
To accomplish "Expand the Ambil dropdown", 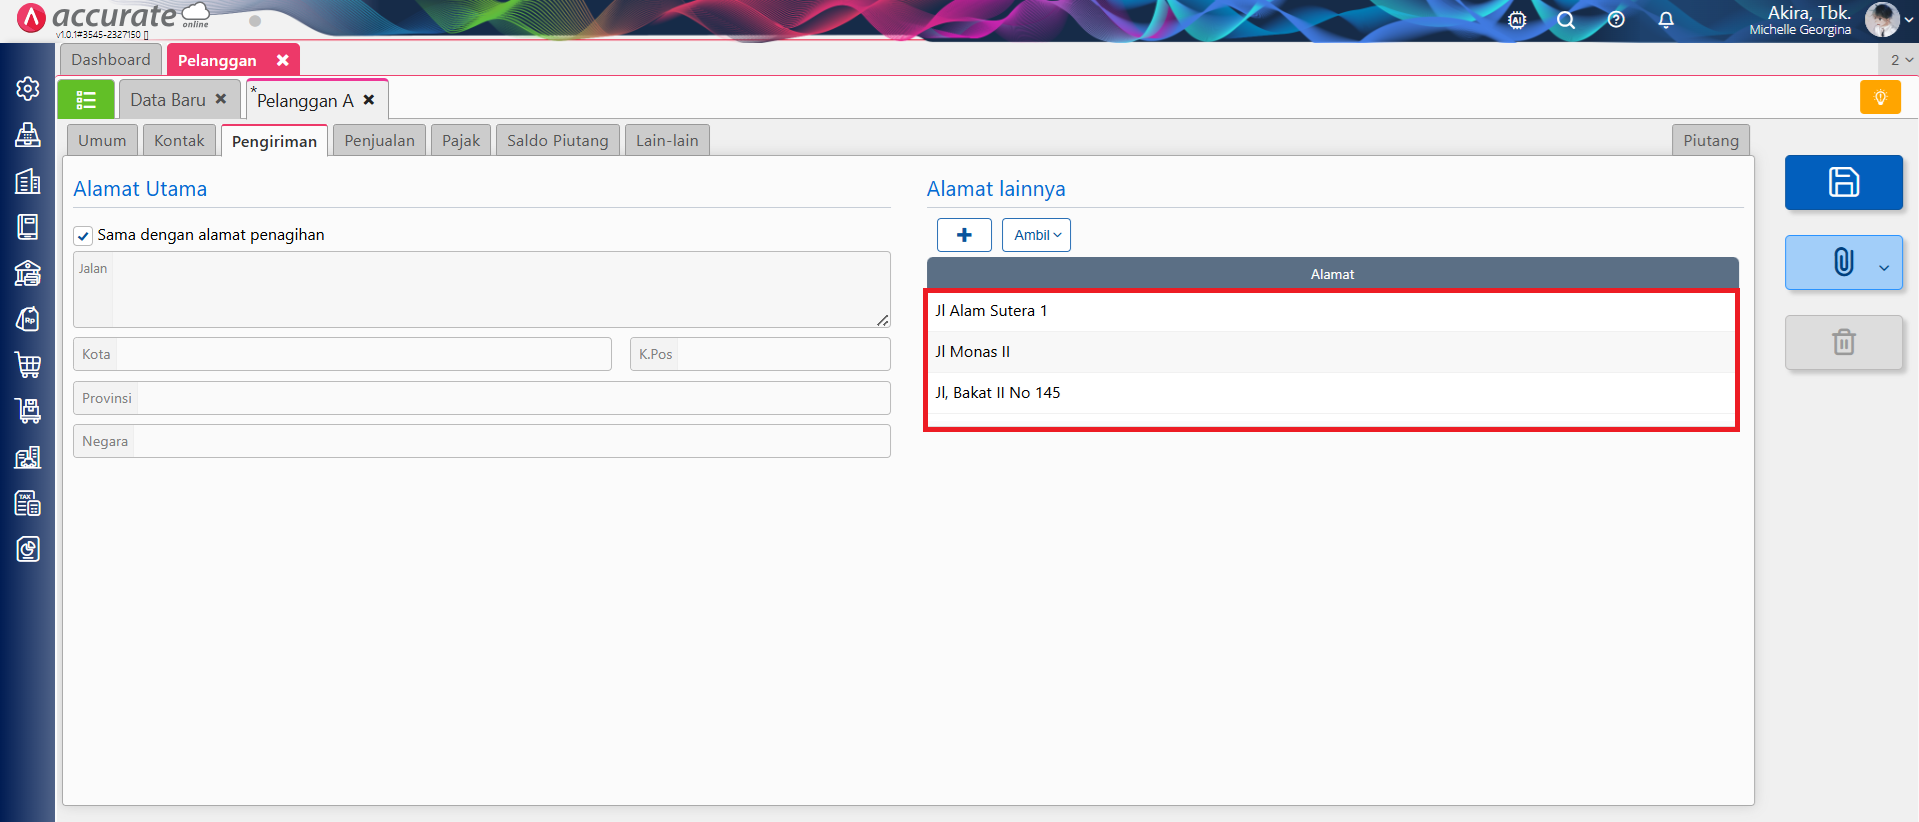I will (1036, 235).
